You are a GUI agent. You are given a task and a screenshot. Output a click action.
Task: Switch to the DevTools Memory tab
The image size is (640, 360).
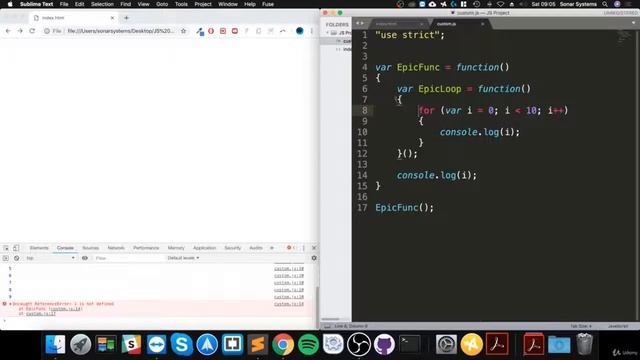(176, 248)
